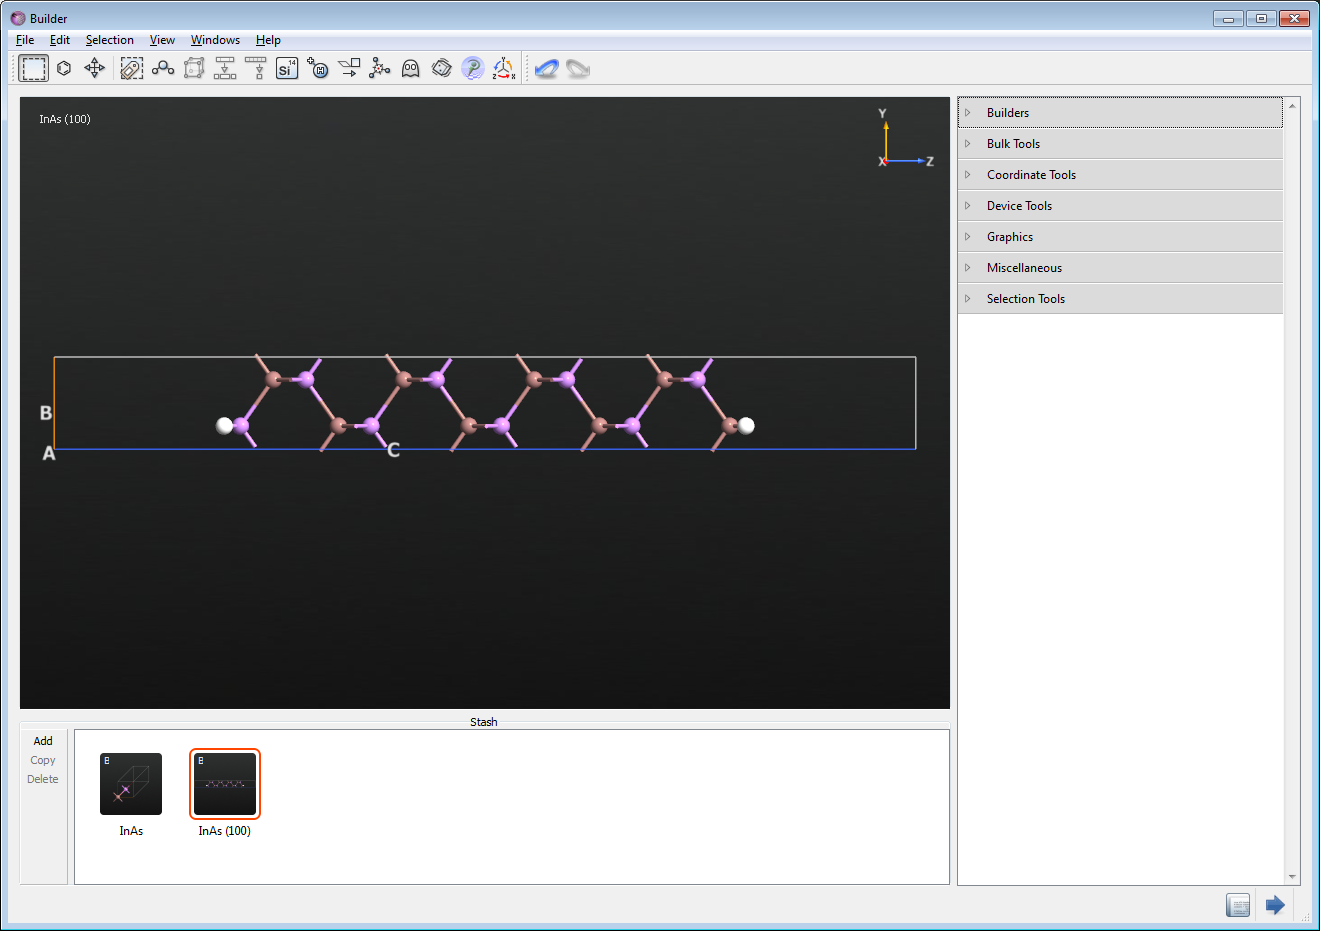Image resolution: width=1320 pixels, height=931 pixels.
Task: Select the rectangle selection tool
Action: (x=34, y=68)
